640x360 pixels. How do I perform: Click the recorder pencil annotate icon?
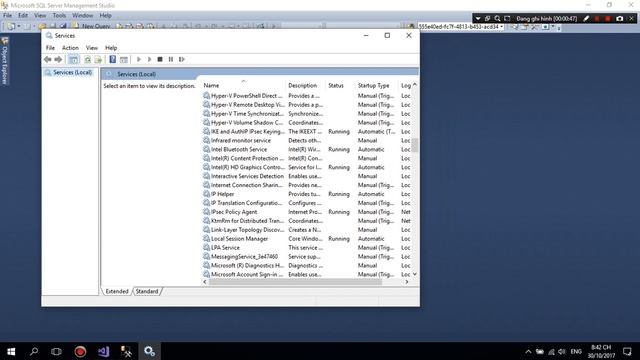point(586,18)
